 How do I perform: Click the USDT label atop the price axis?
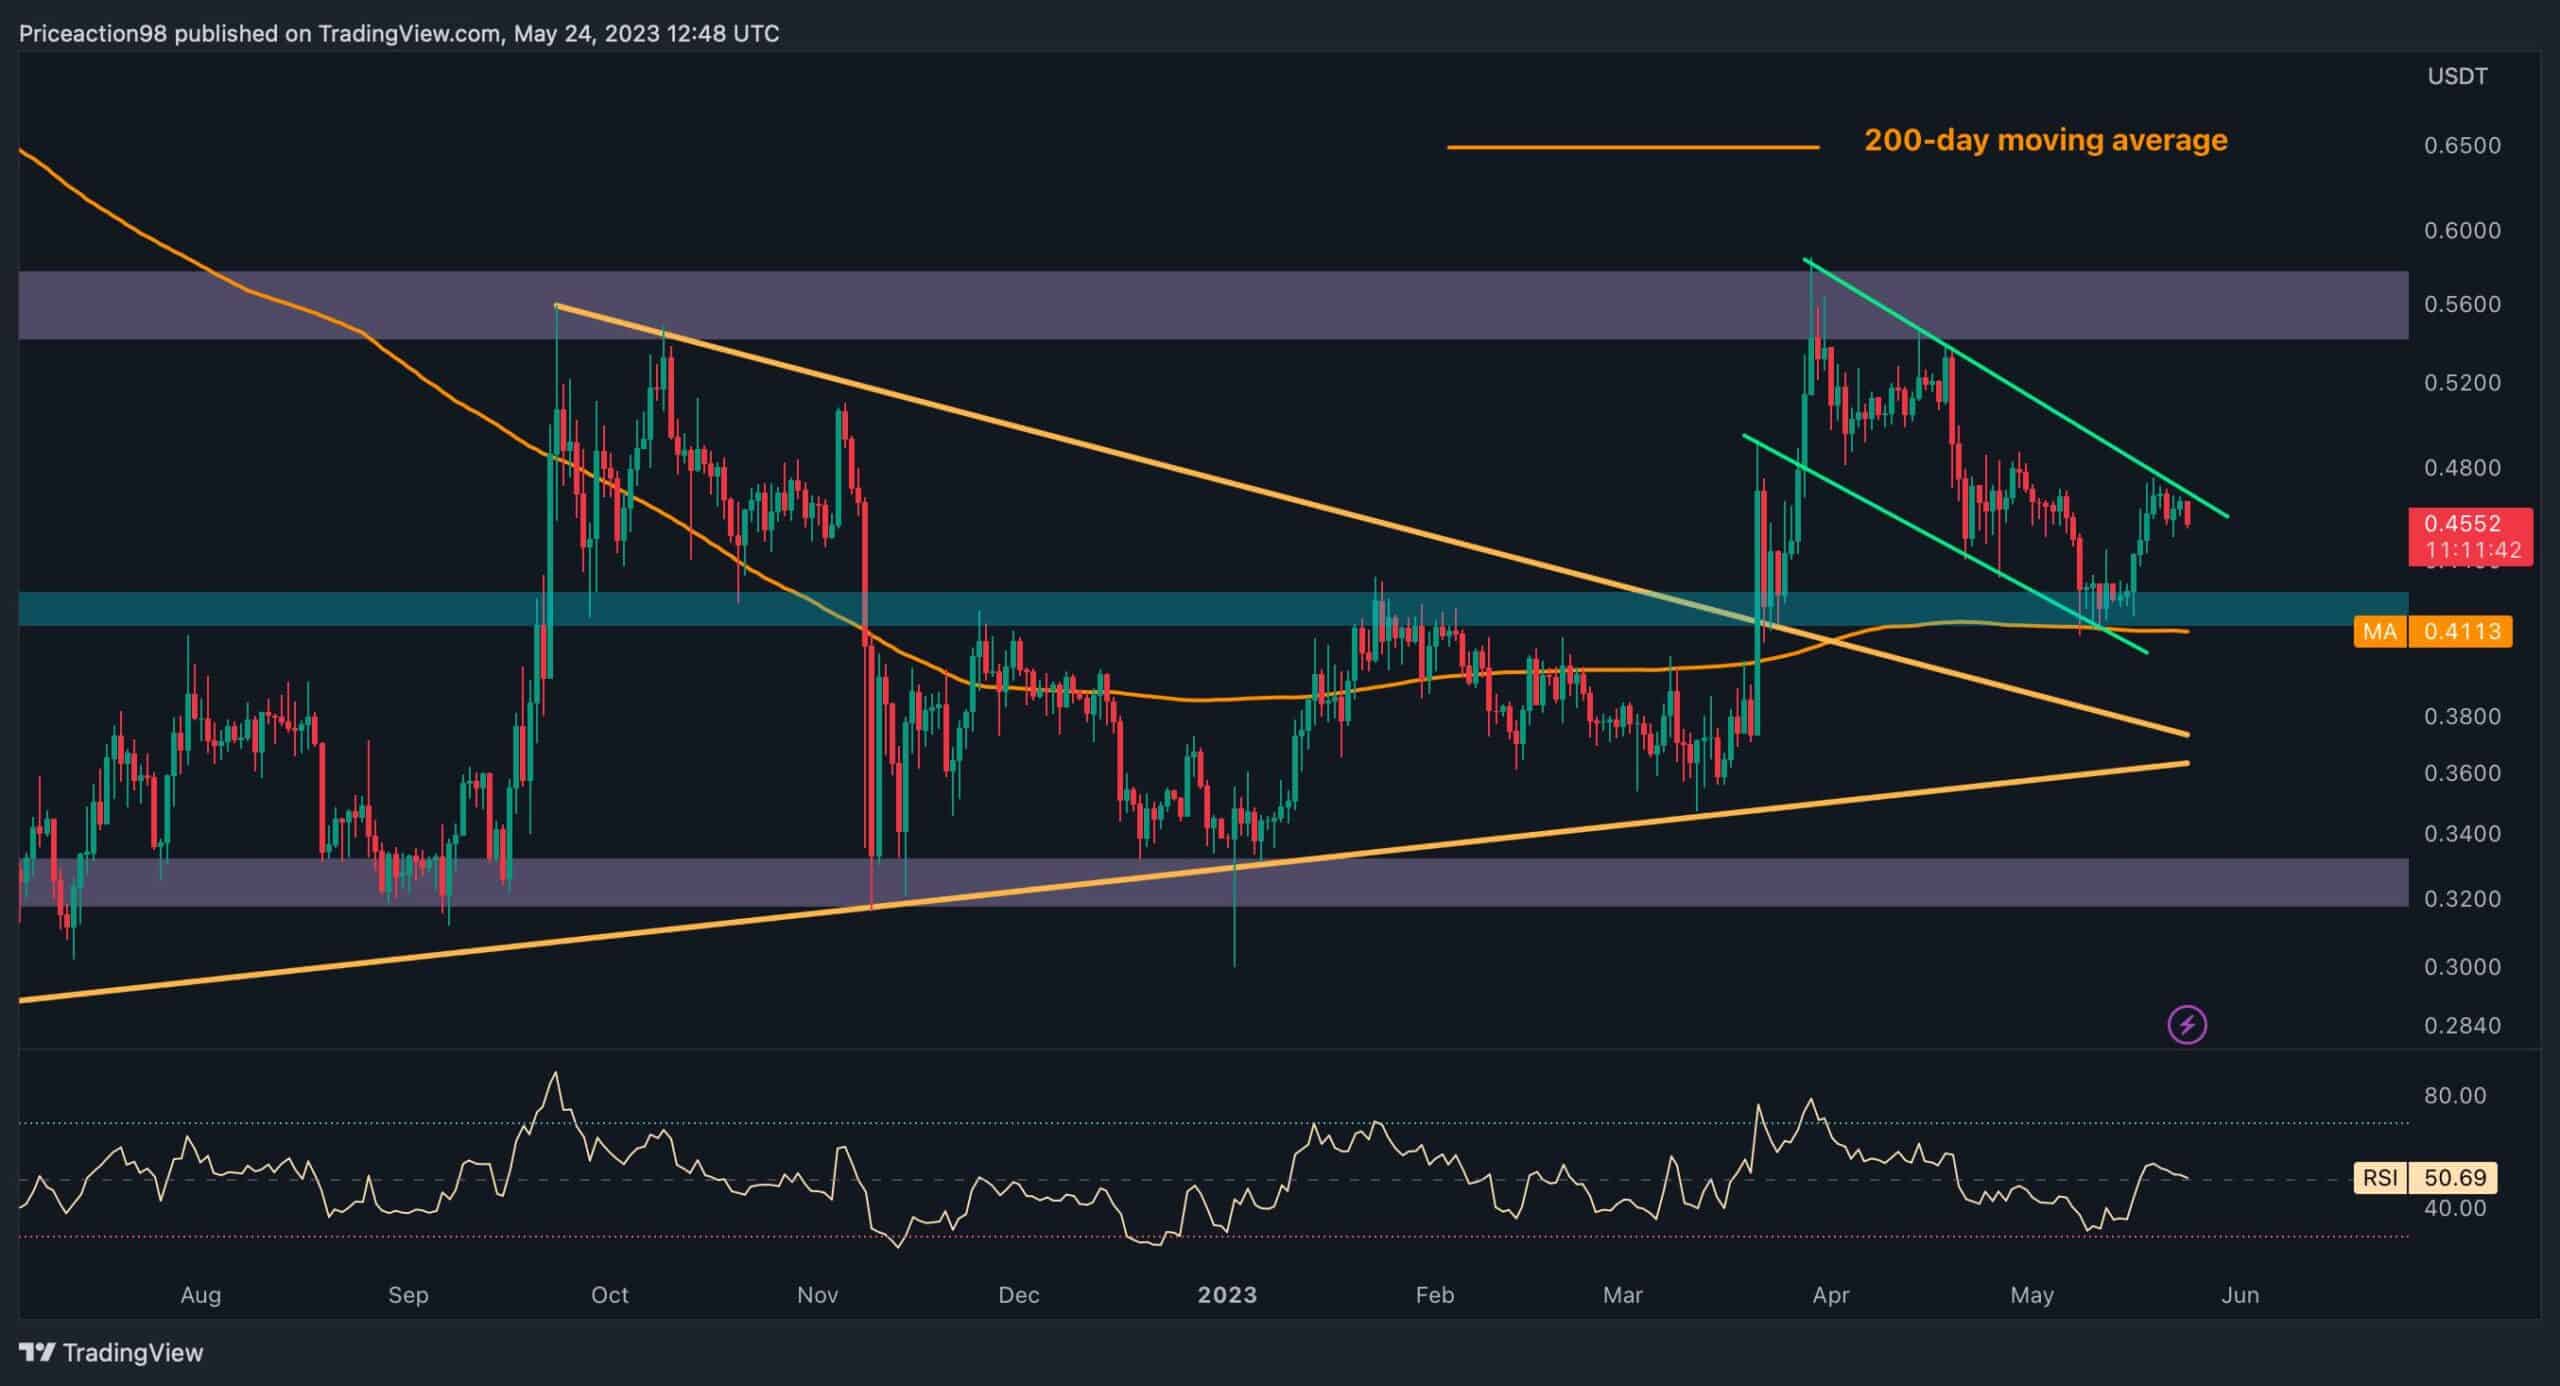[2458, 75]
